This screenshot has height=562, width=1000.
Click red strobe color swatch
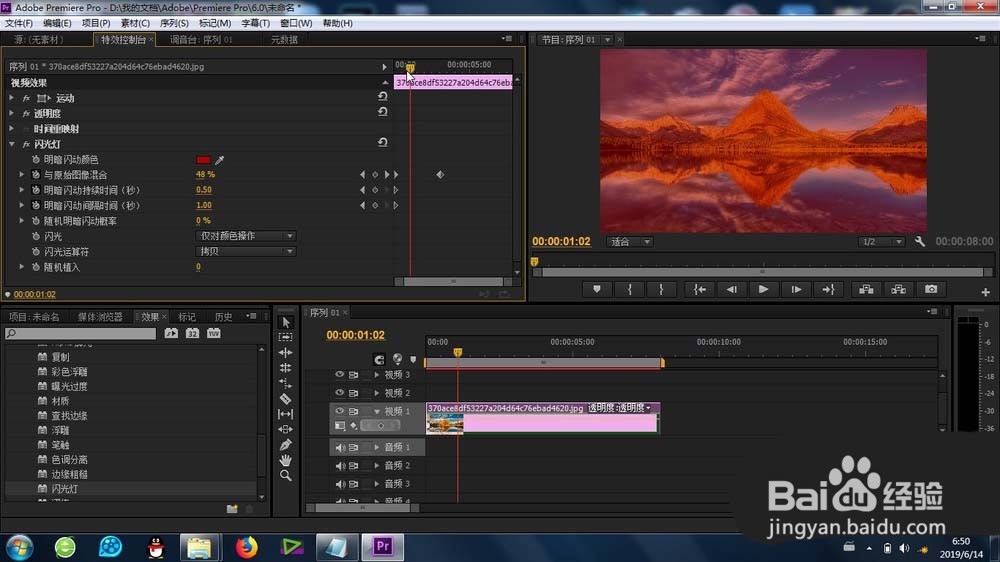[203, 159]
